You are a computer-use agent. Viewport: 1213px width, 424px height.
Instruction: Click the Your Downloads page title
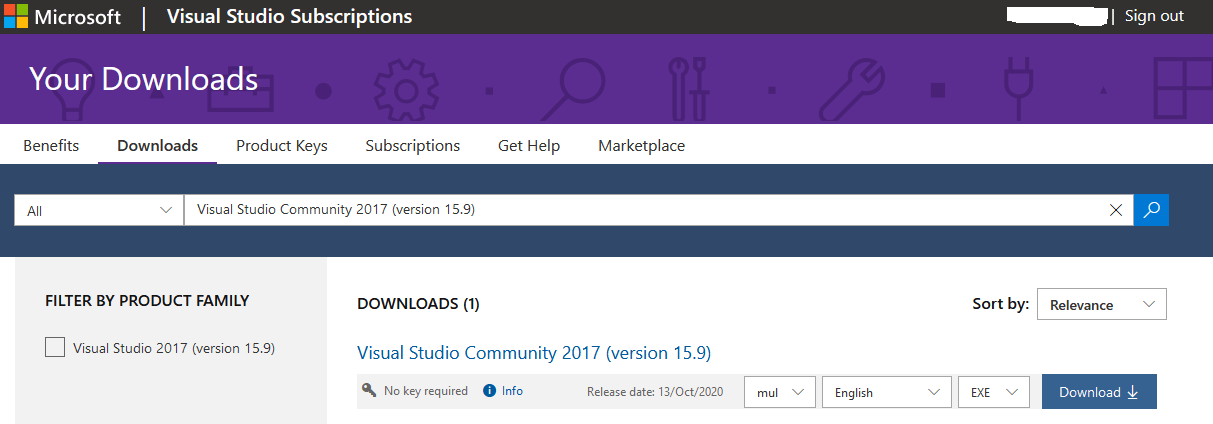[143, 79]
